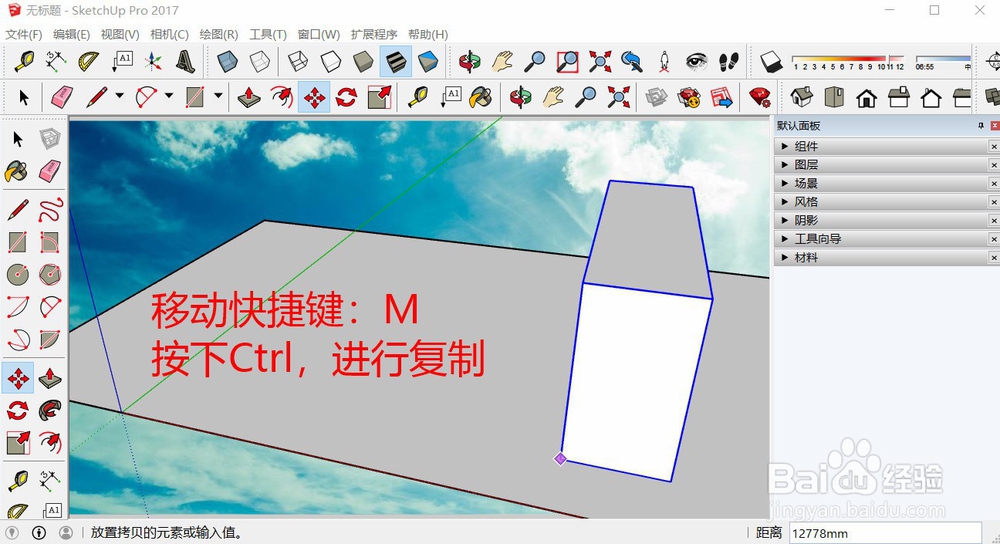Open the 视图(V) menu
This screenshot has width=1000, height=544.
point(120,34)
